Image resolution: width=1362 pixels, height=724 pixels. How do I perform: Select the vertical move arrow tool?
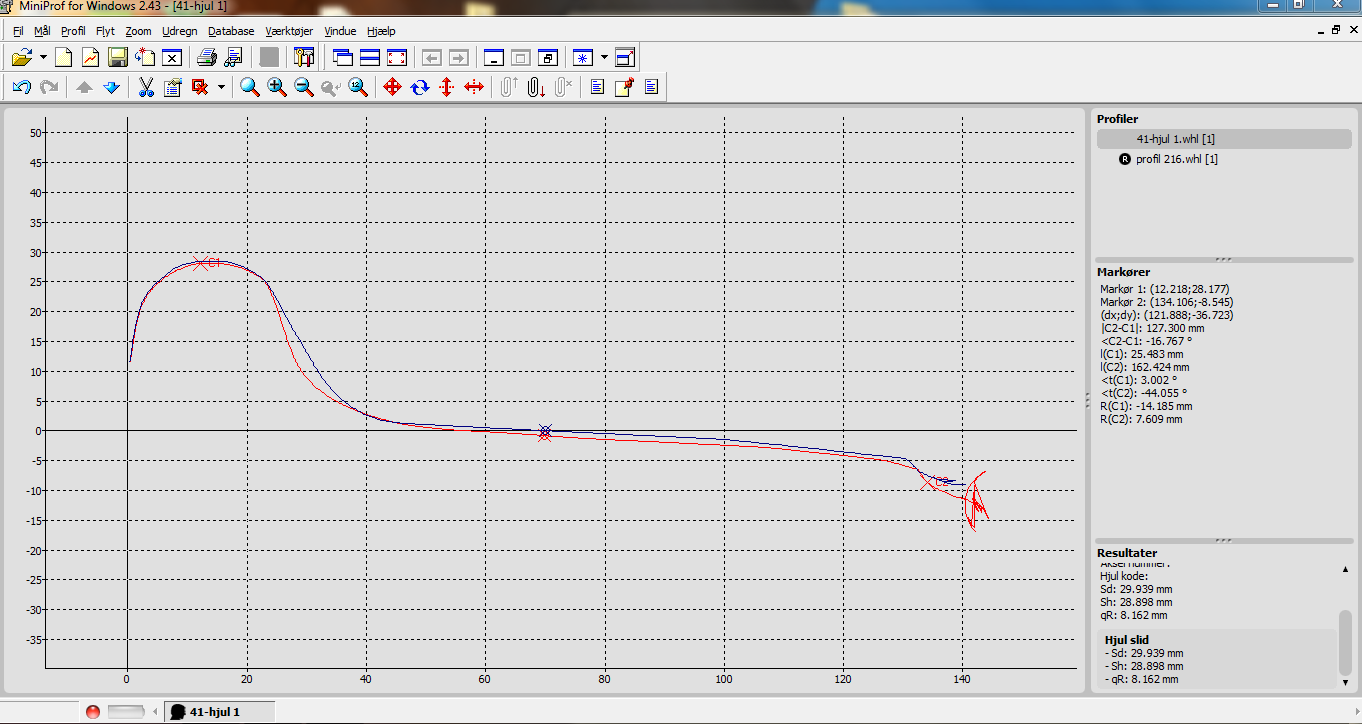click(447, 87)
